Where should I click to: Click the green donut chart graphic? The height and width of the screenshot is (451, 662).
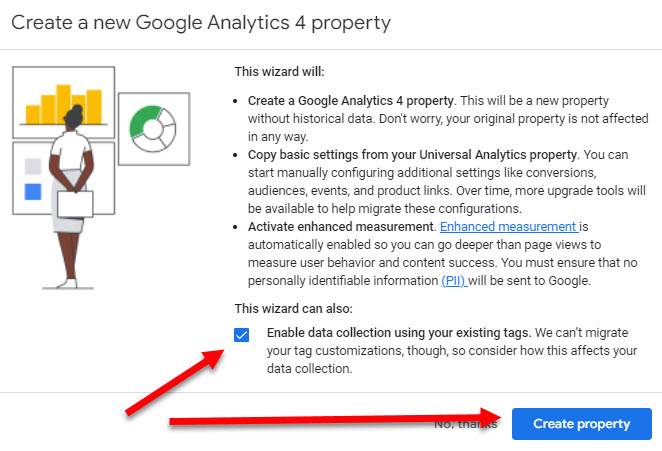click(x=153, y=127)
